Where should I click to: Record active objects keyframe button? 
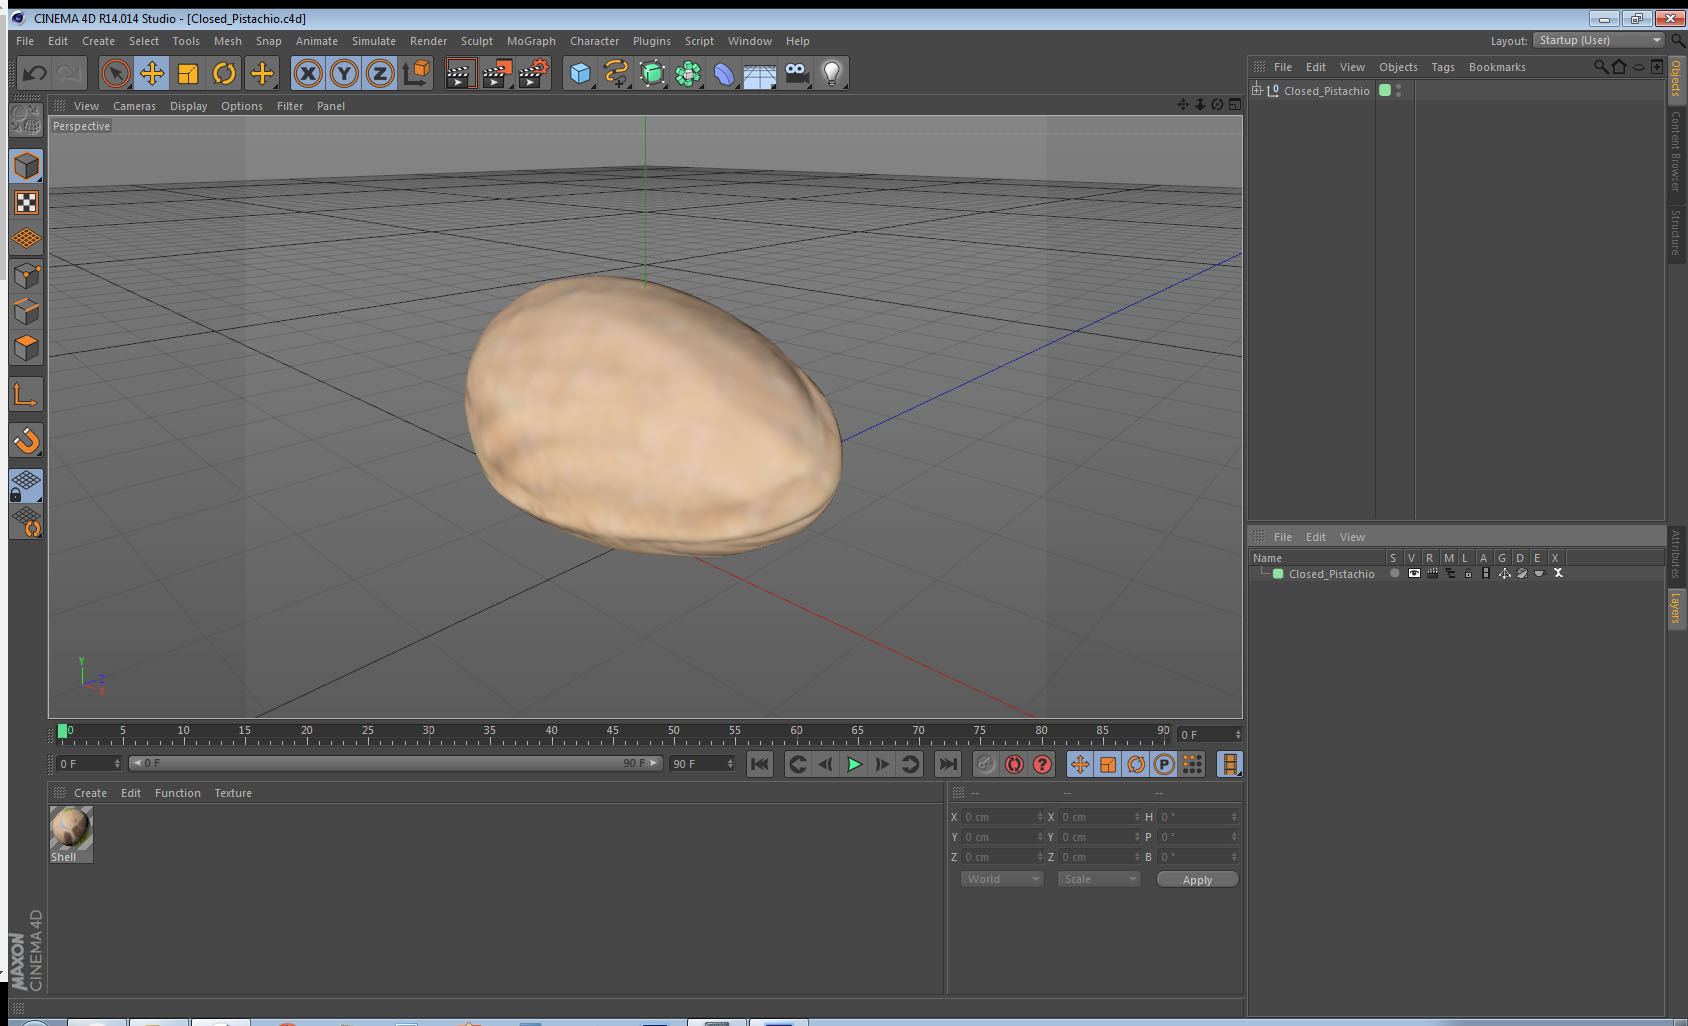pyautogui.click(x=986, y=765)
